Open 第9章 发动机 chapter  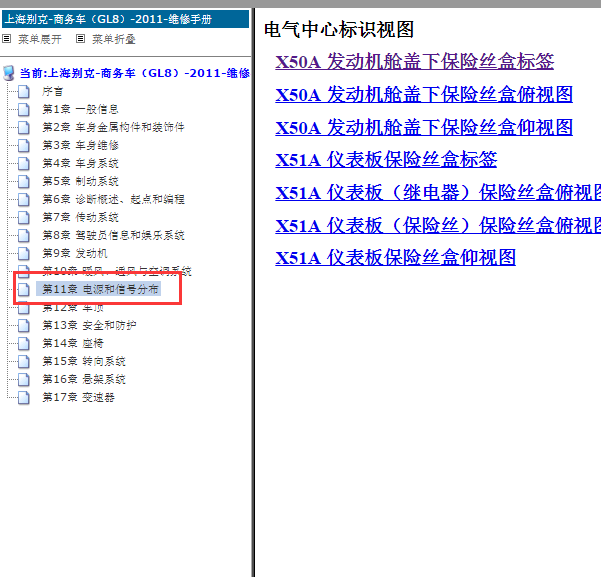[x=75, y=253]
